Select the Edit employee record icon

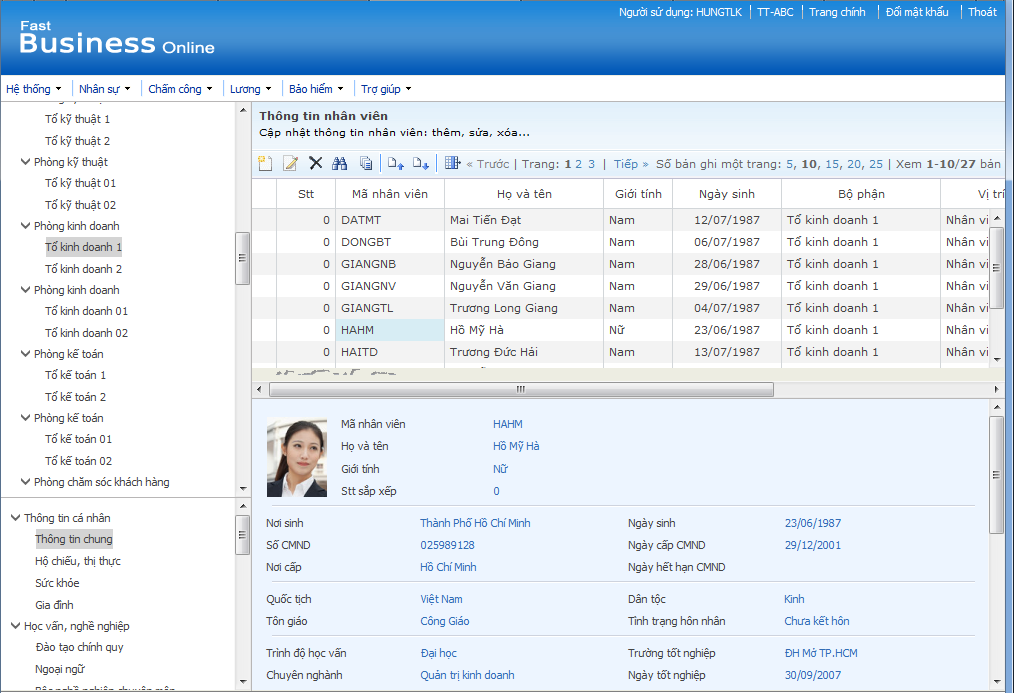(x=288, y=162)
